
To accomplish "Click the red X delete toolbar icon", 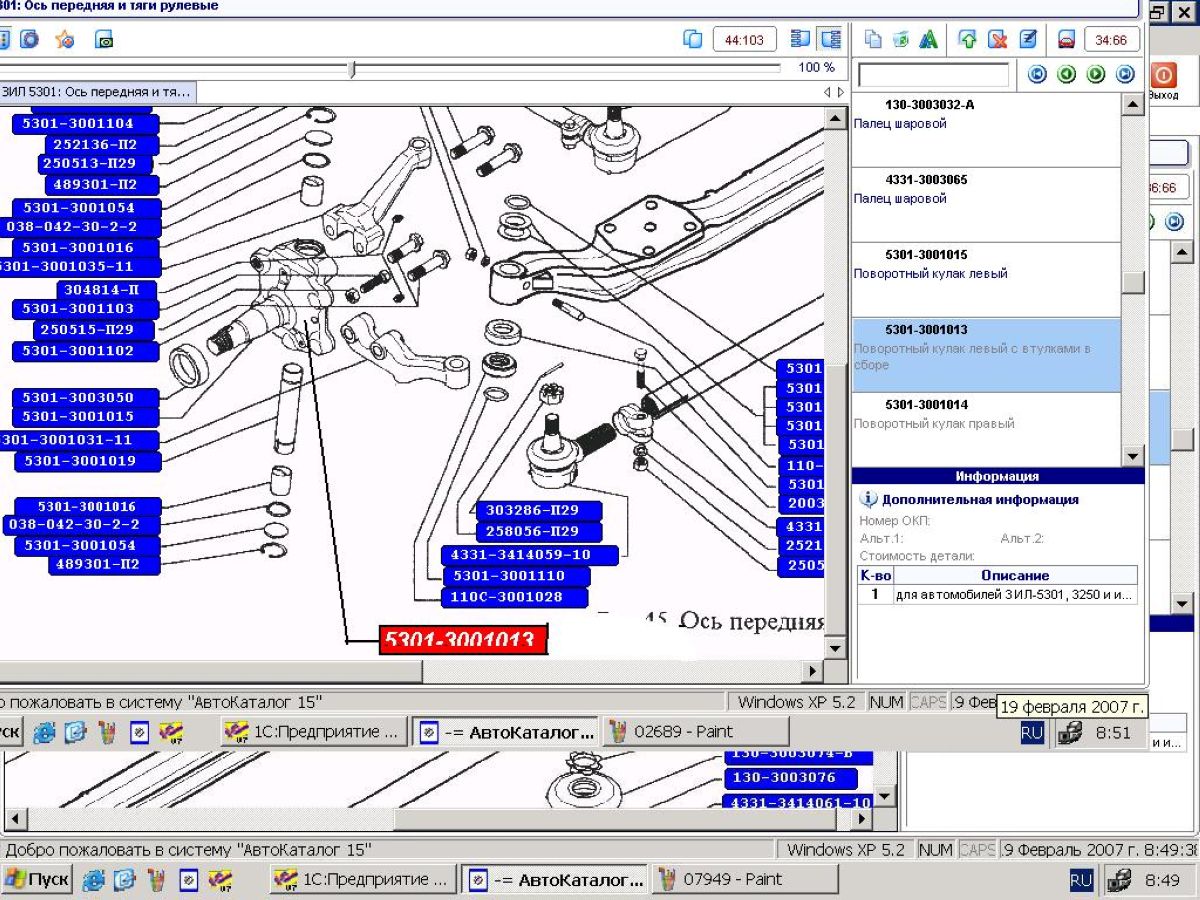I will click(x=997, y=40).
